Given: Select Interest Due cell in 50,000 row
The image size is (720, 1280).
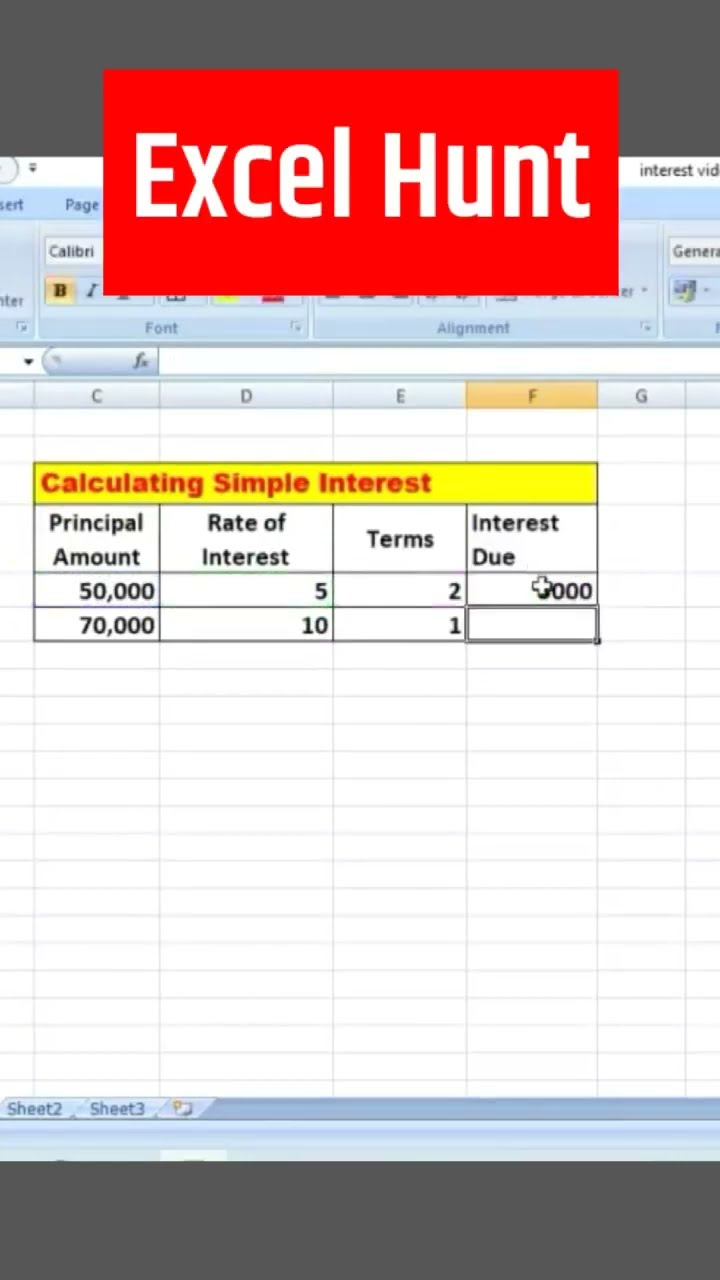Looking at the screenshot, I should [x=532, y=591].
